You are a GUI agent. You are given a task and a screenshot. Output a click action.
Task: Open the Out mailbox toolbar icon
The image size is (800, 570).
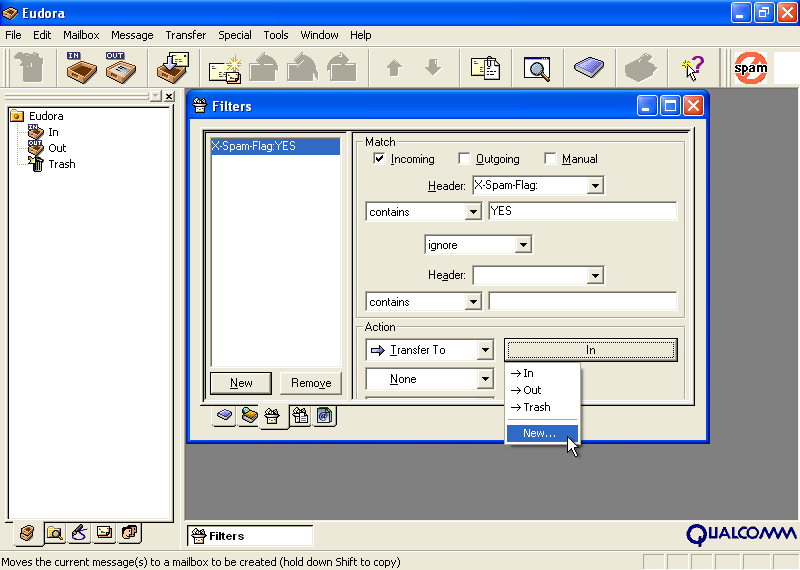120,67
